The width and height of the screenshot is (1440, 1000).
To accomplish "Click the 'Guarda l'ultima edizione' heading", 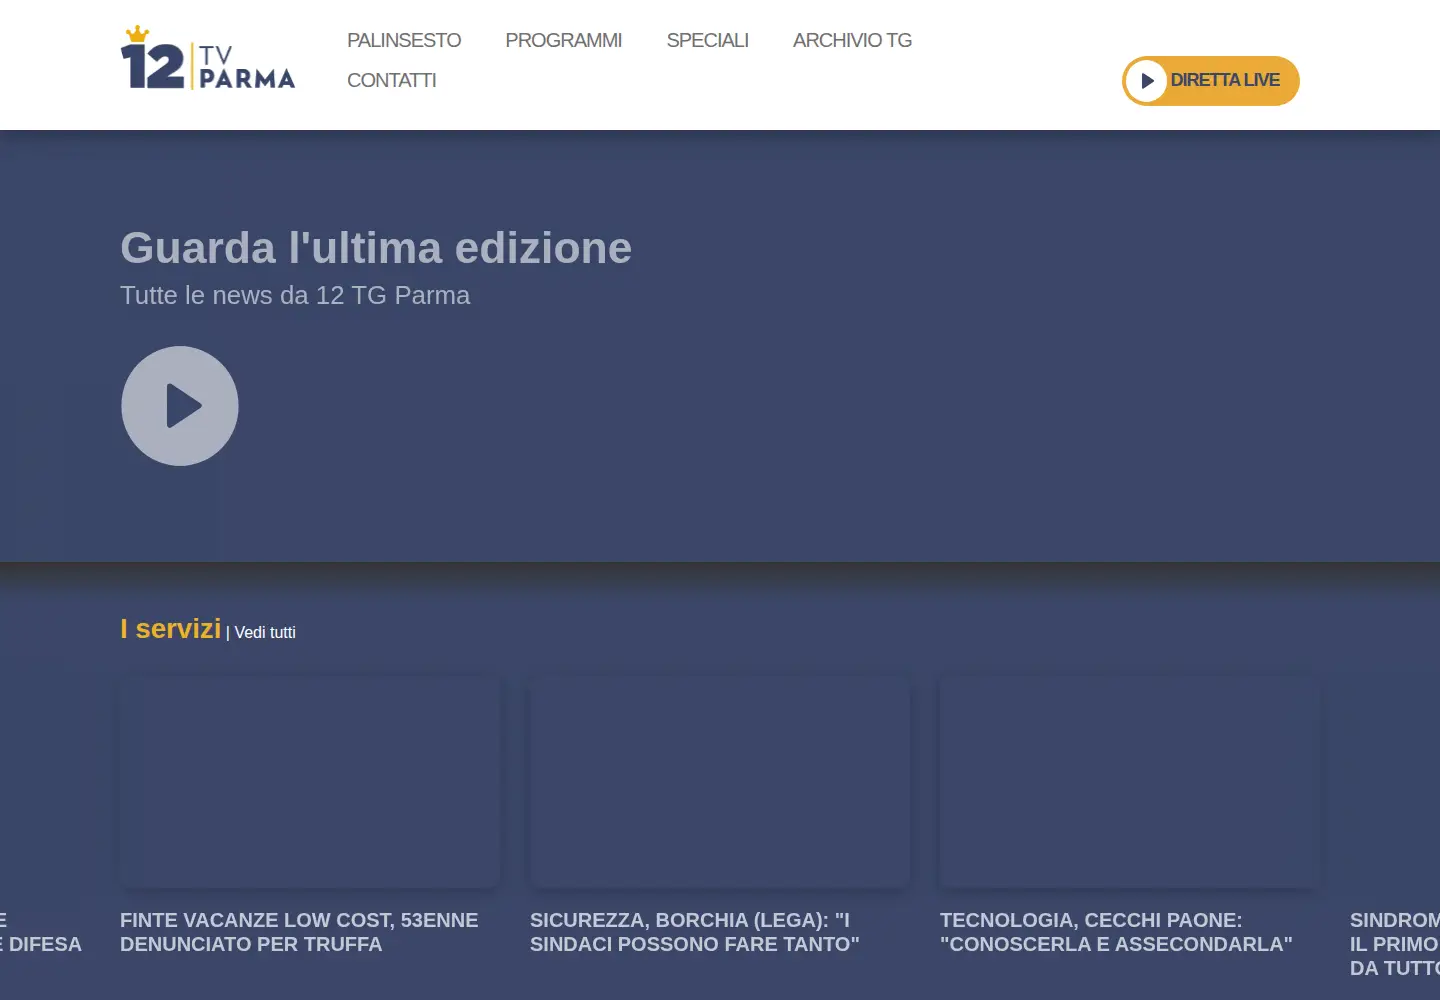I will click(x=376, y=248).
